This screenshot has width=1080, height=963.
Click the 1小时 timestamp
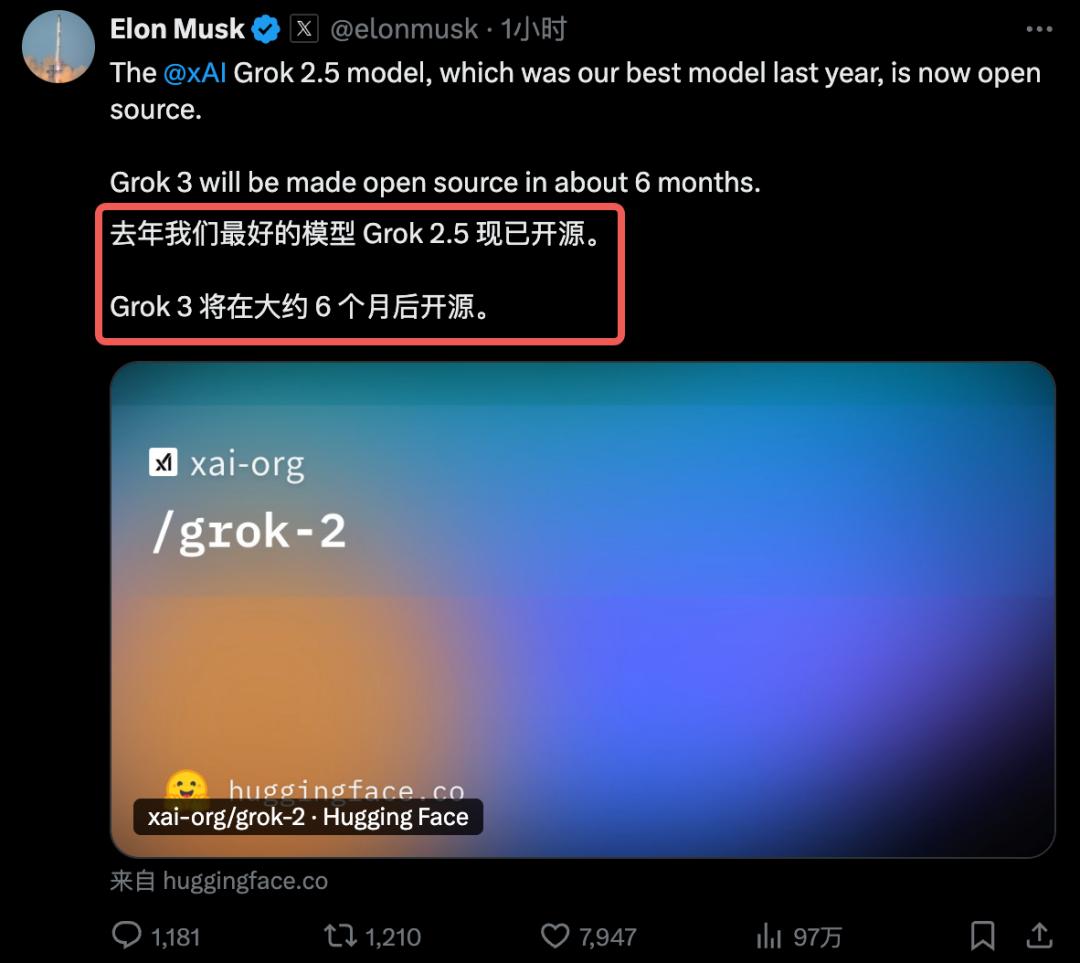533,29
